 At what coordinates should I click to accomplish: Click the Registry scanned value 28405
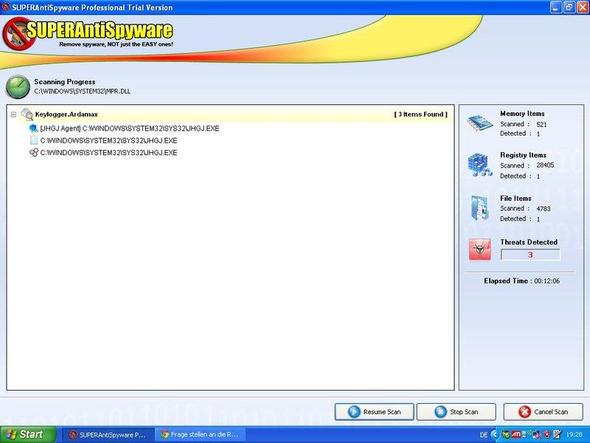(545, 165)
